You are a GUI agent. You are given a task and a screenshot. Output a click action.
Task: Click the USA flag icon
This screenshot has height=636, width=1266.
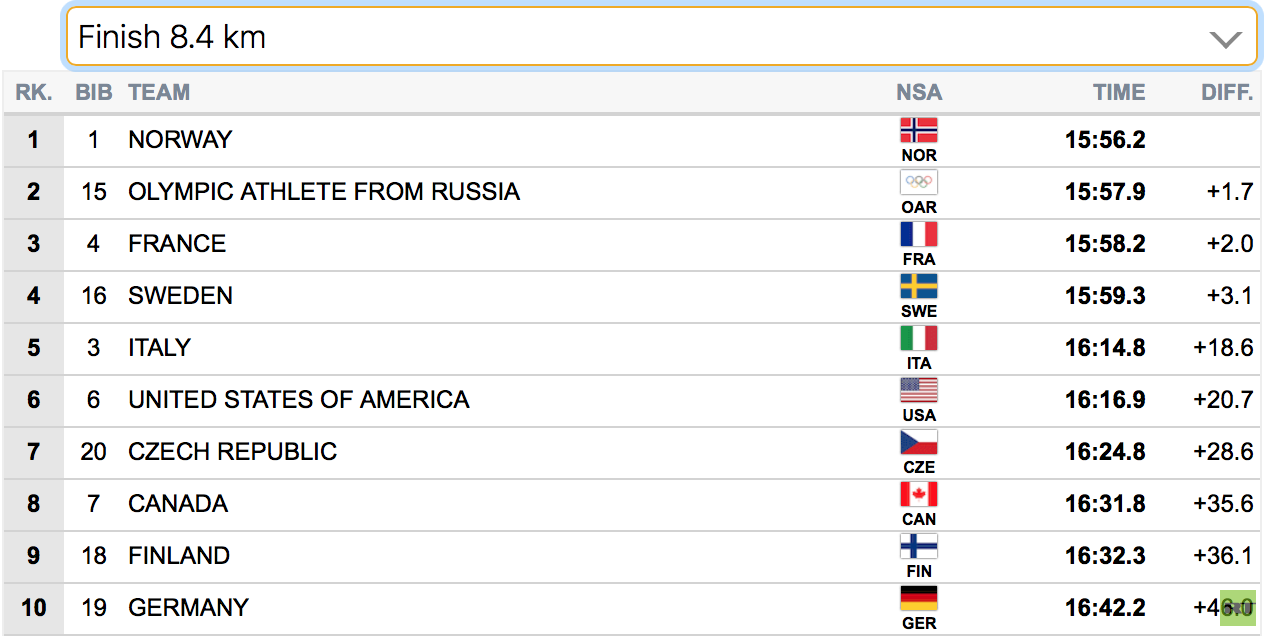point(918,390)
